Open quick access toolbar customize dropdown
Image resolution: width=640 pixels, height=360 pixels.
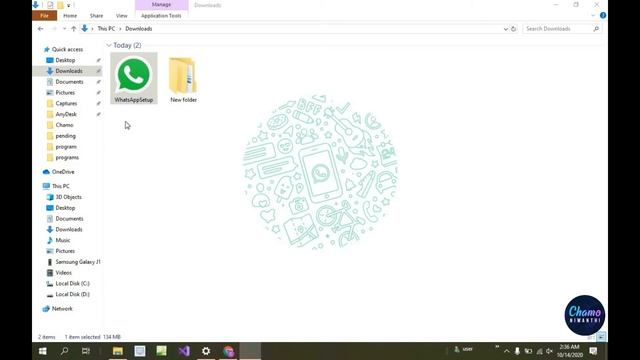point(68,5)
